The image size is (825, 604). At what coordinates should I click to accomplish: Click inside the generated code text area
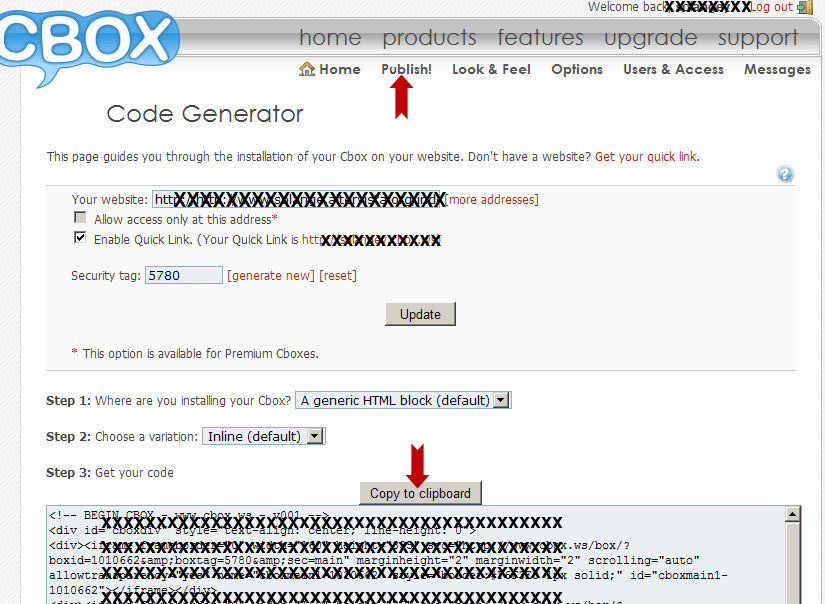(416, 555)
